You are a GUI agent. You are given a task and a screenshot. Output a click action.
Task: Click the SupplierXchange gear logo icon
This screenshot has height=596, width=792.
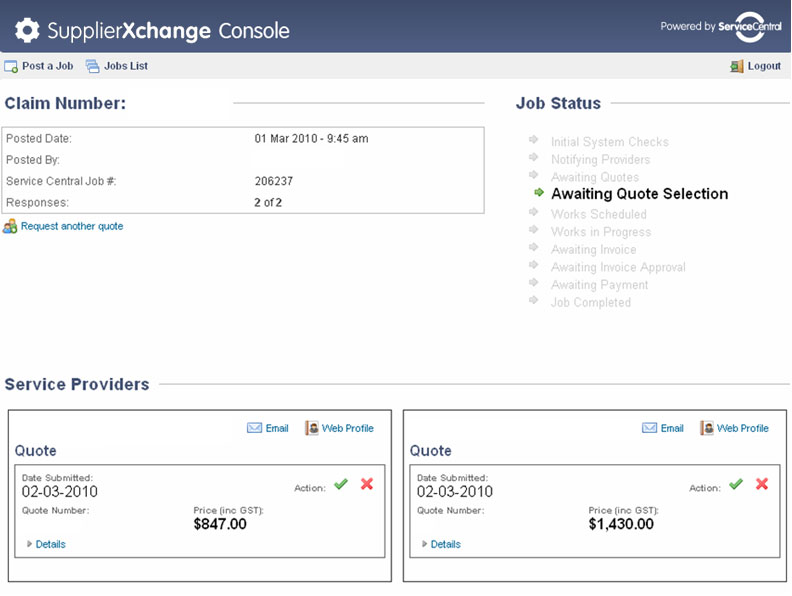pos(27,30)
